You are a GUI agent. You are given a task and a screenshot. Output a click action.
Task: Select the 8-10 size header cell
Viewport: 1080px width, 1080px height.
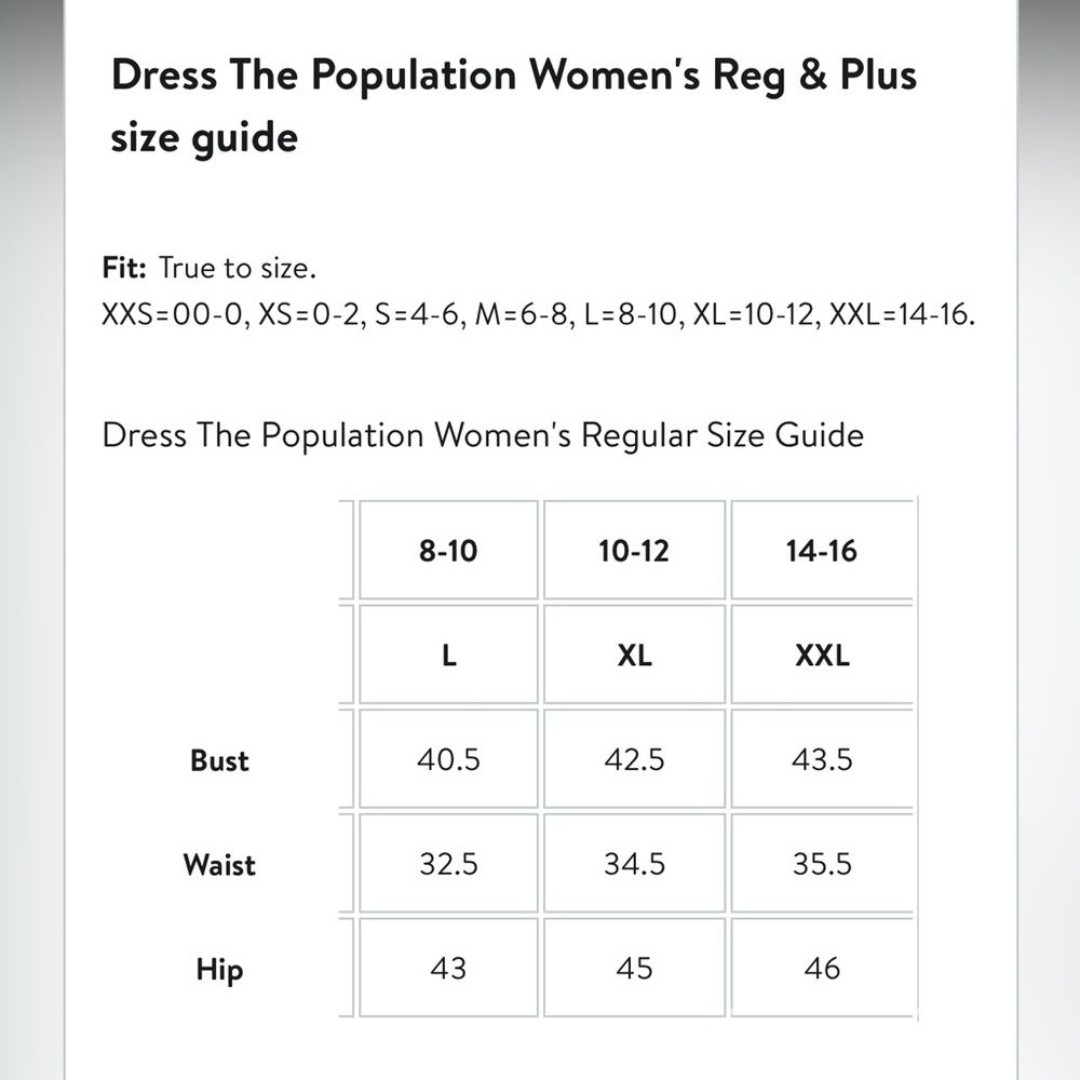click(448, 550)
